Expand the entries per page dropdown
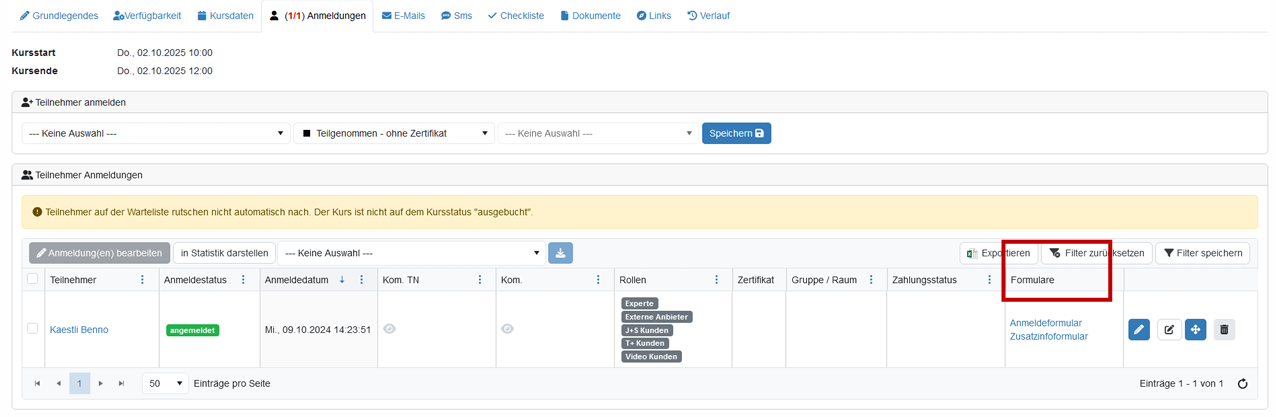Screen dimensions: 1276x417 pos(166,384)
